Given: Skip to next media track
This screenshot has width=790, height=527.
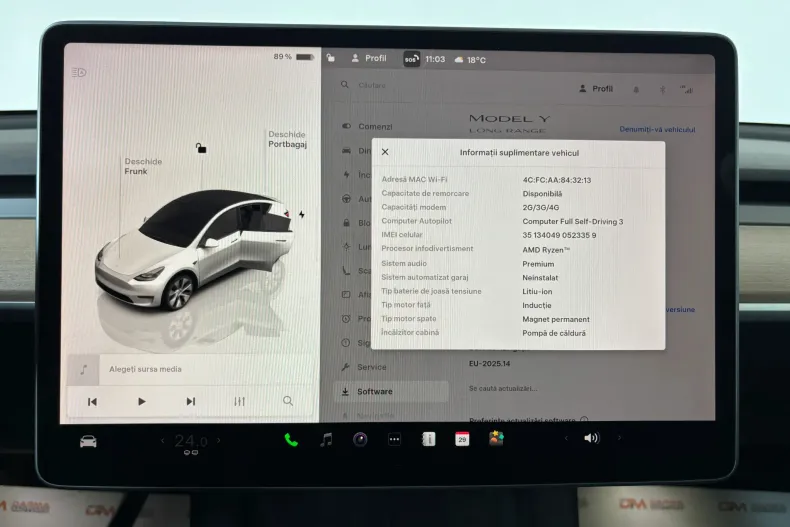Looking at the screenshot, I should tap(190, 402).
